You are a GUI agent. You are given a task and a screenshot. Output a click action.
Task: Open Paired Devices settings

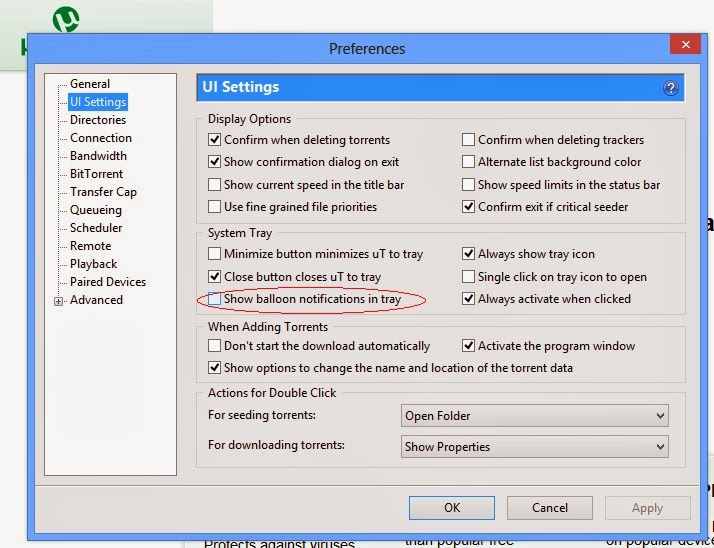[x=108, y=282]
